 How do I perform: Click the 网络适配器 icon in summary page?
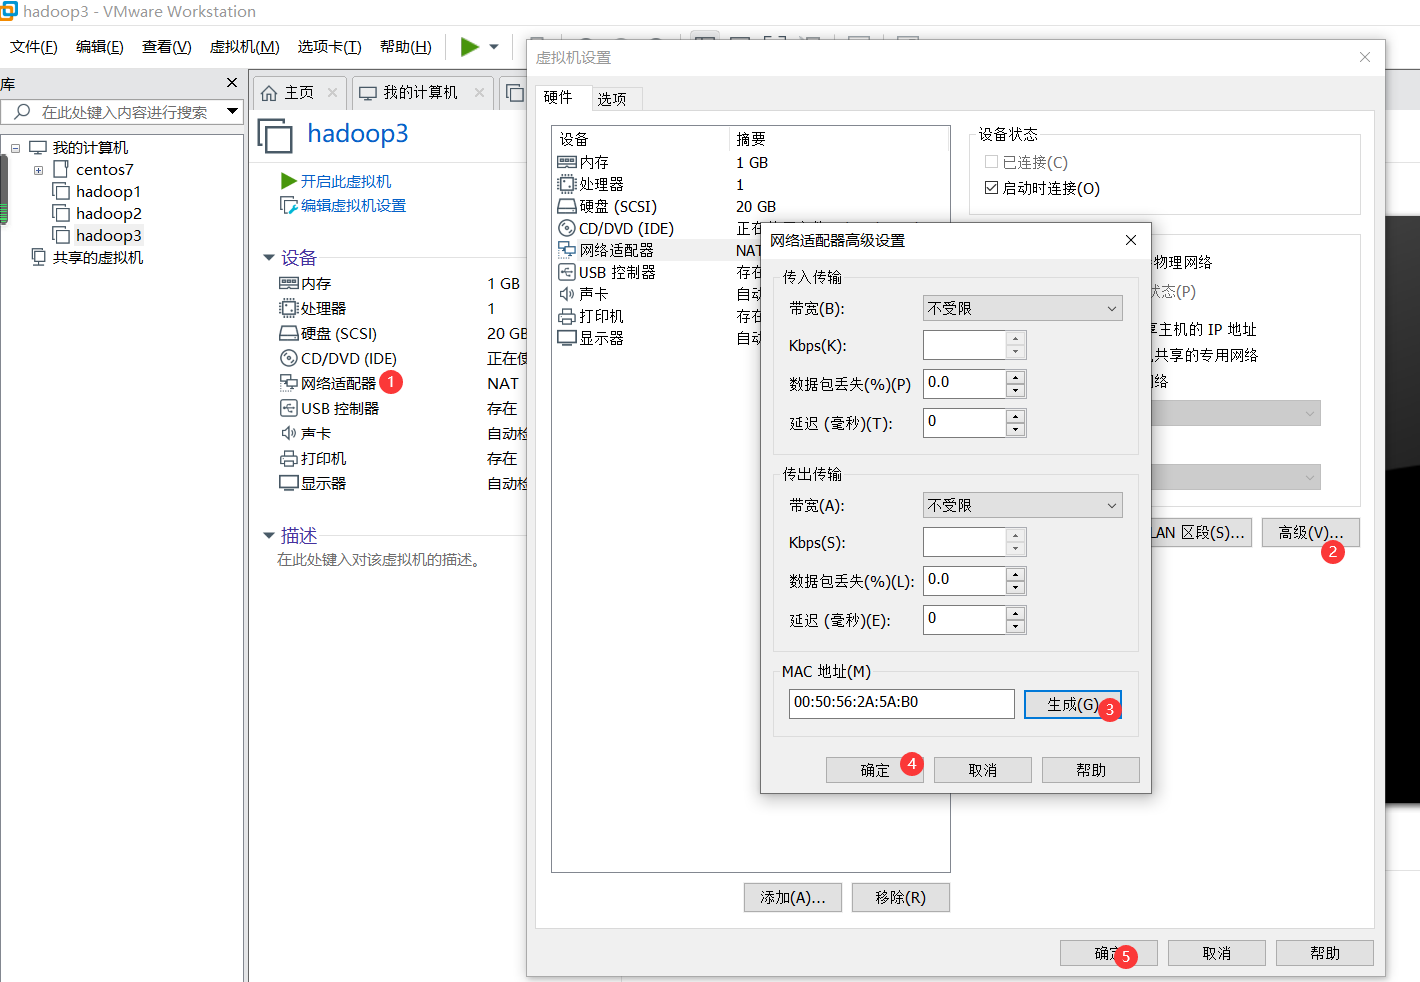289,383
